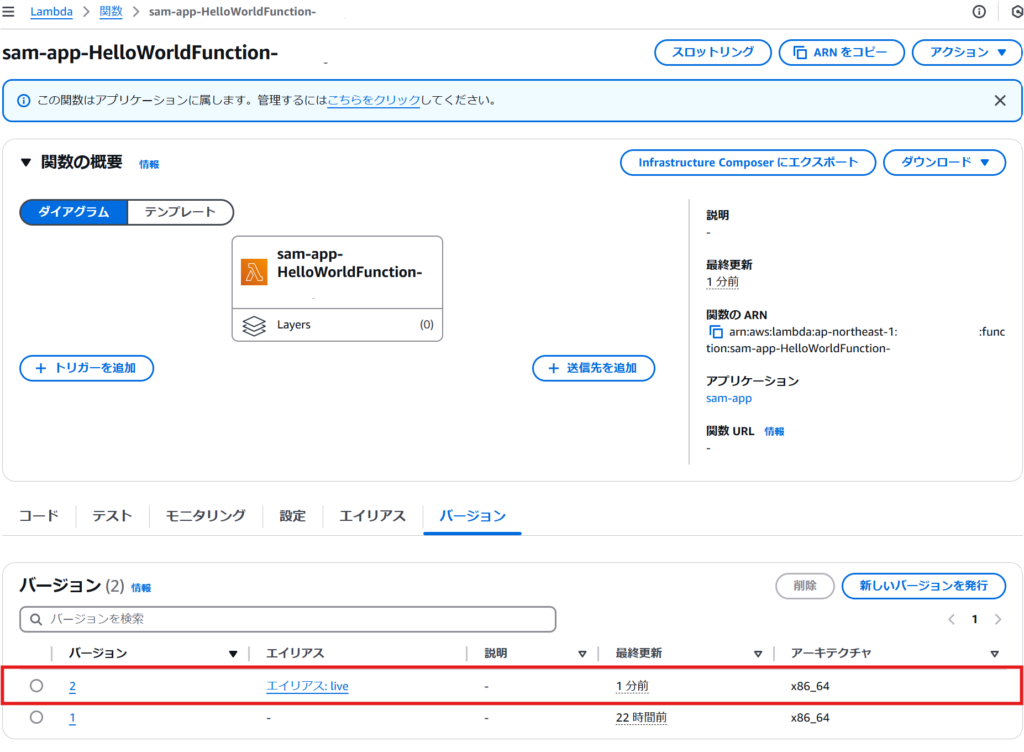Open 情報 link beside 関数の概要

pyautogui.click(x=149, y=164)
